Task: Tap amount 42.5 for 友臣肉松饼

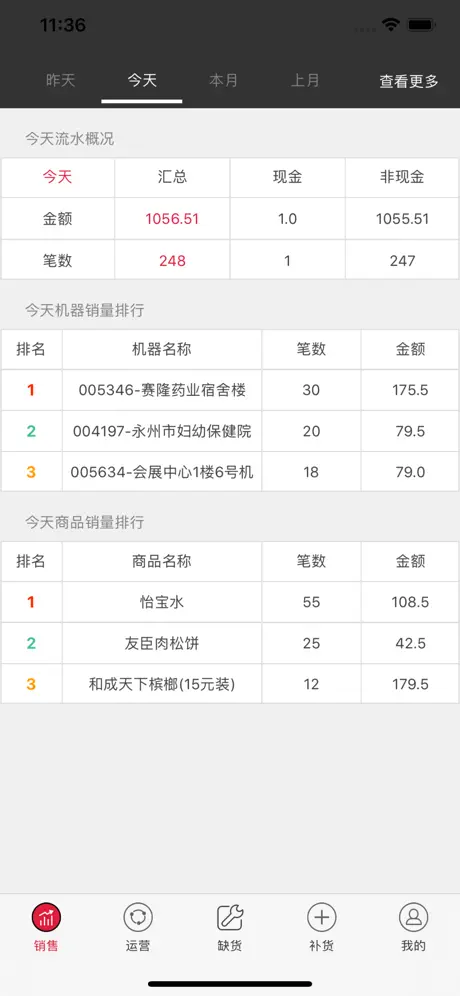Action: [x=410, y=643]
